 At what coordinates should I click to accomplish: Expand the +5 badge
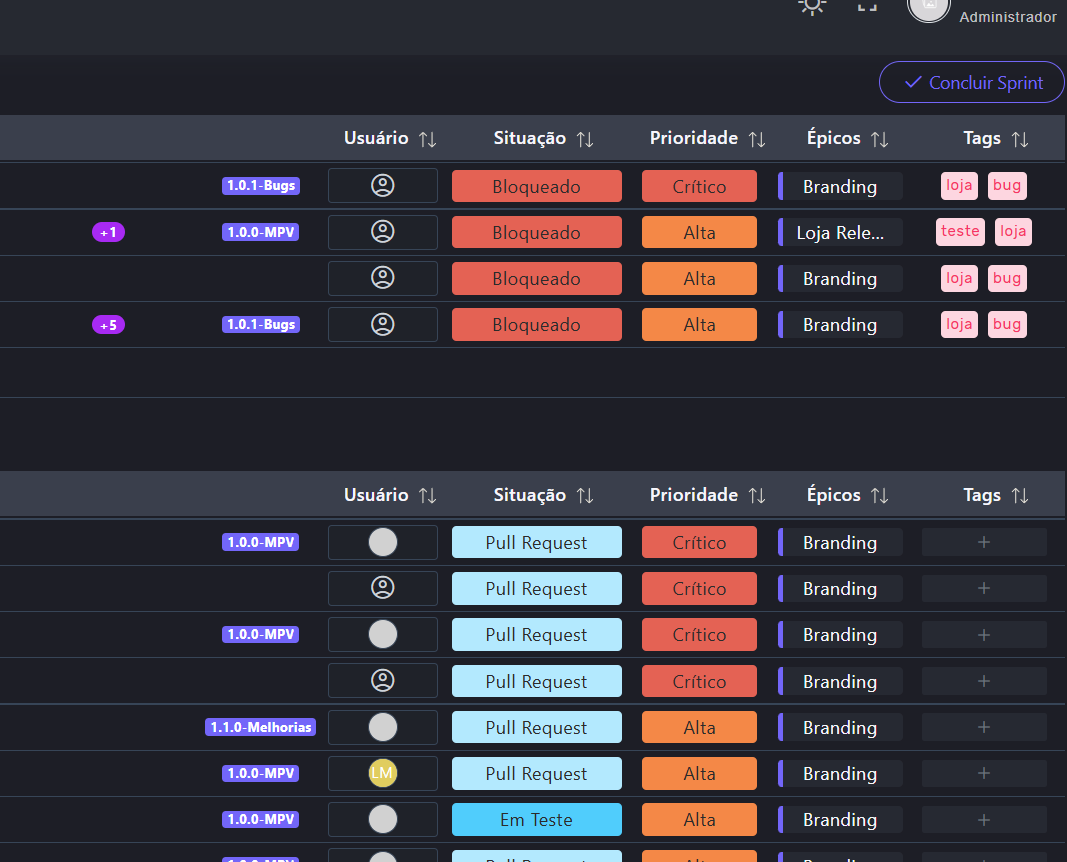click(x=108, y=324)
